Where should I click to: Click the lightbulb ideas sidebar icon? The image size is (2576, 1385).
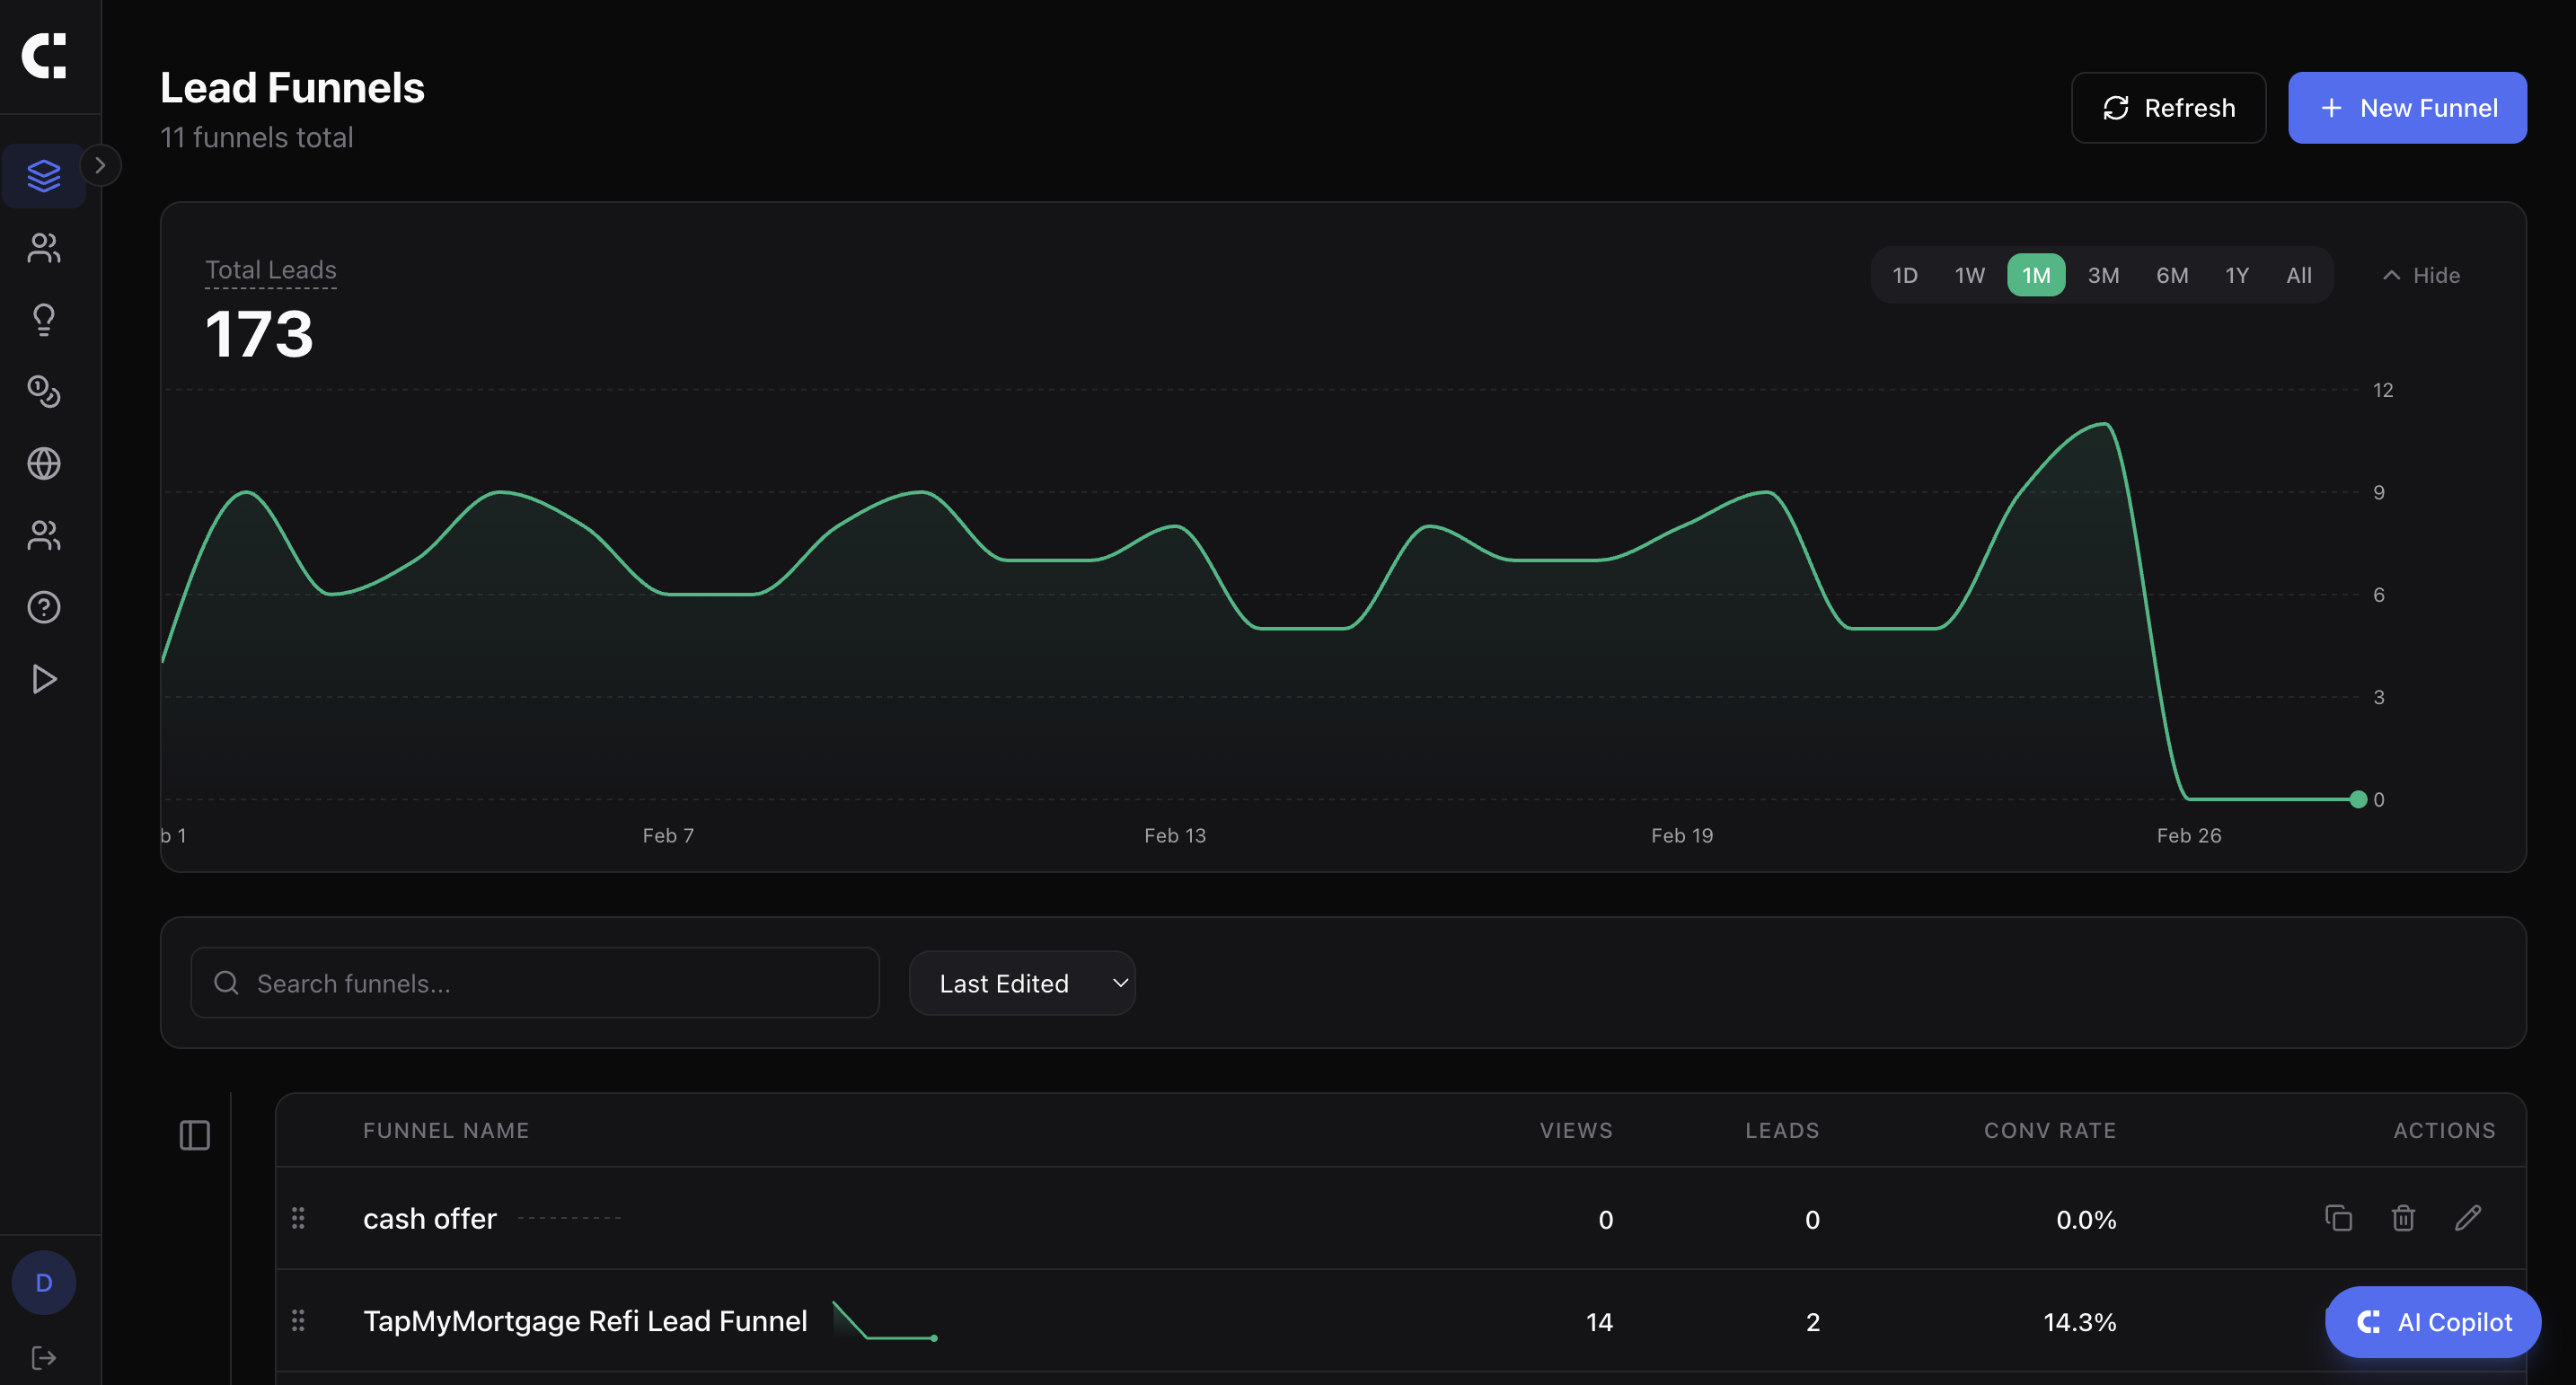(43, 319)
